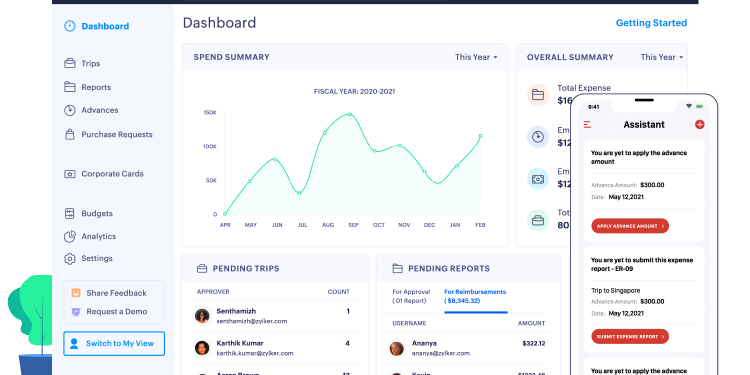Click senthamizh@zylker.com email

pyautogui.click(x=252, y=321)
